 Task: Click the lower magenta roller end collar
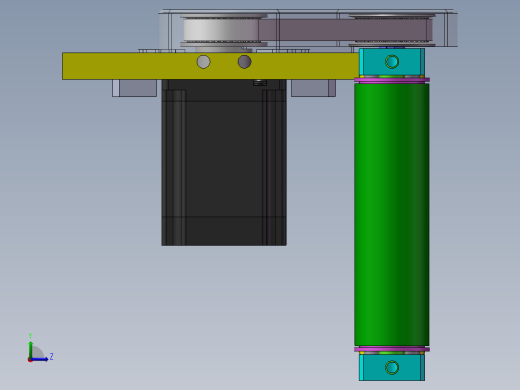[x=392, y=349]
